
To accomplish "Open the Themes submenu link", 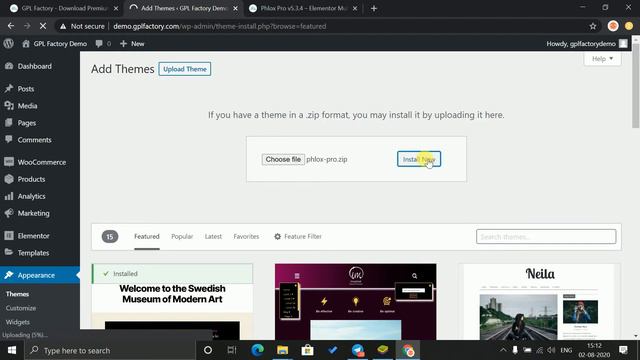I will pyautogui.click(x=17, y=294).
